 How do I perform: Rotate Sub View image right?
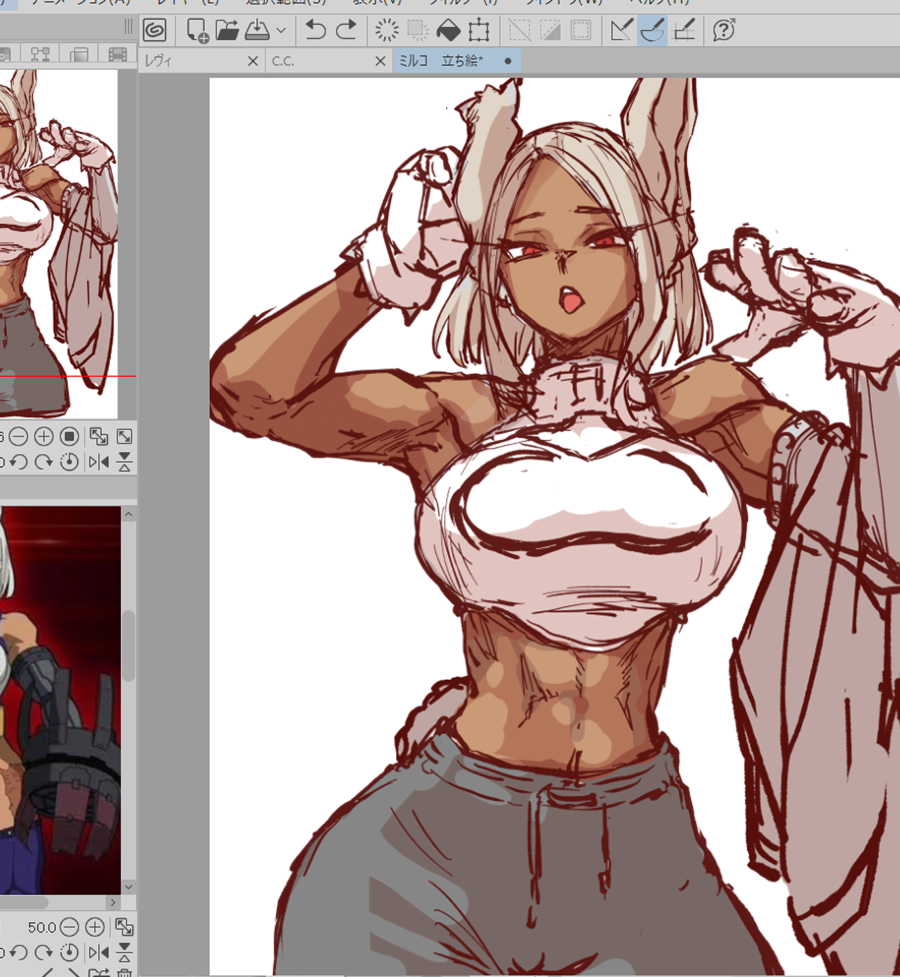tap(44, 953)
